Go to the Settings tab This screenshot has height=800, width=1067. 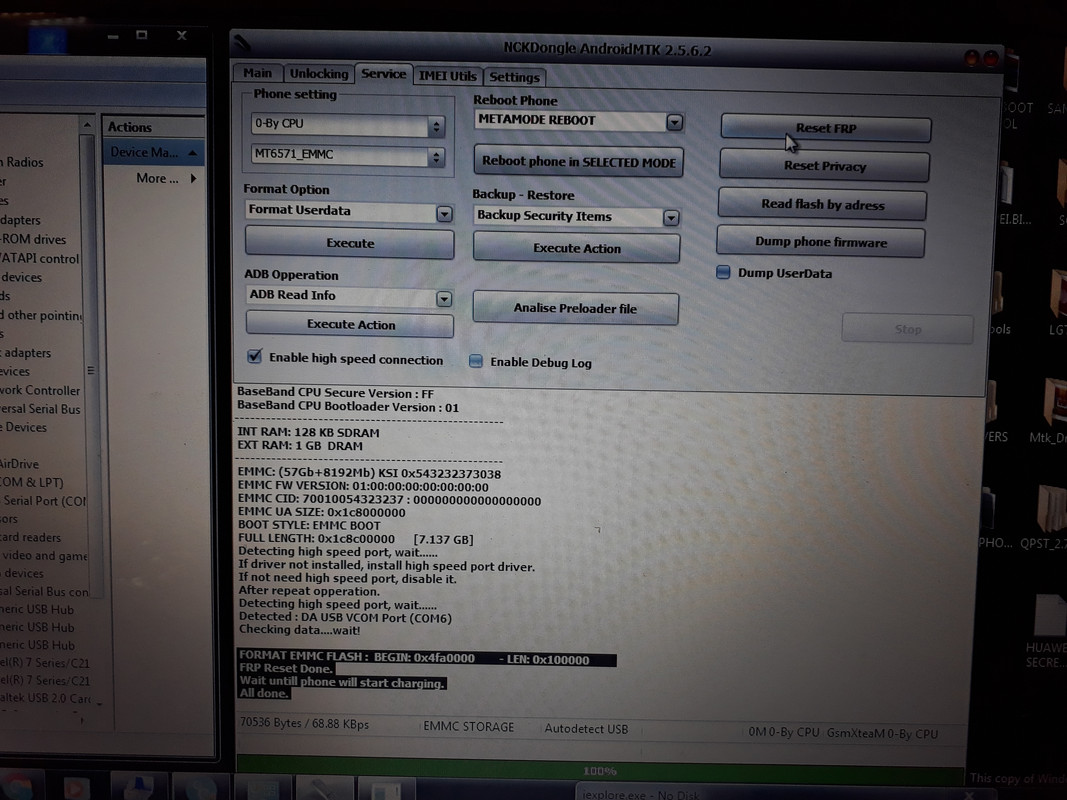tap(514, 78)
